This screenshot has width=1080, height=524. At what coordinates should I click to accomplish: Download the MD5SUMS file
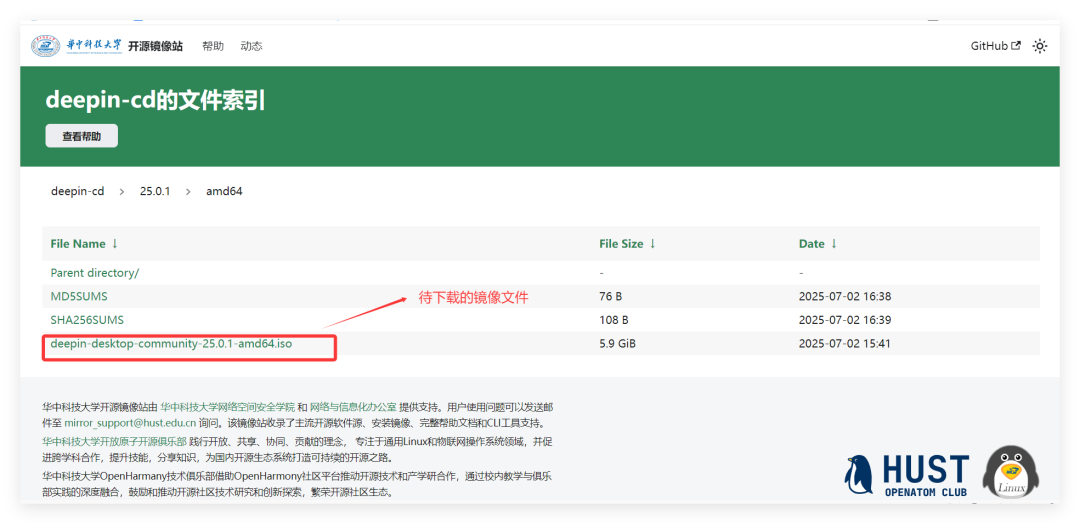click(79, 296)
